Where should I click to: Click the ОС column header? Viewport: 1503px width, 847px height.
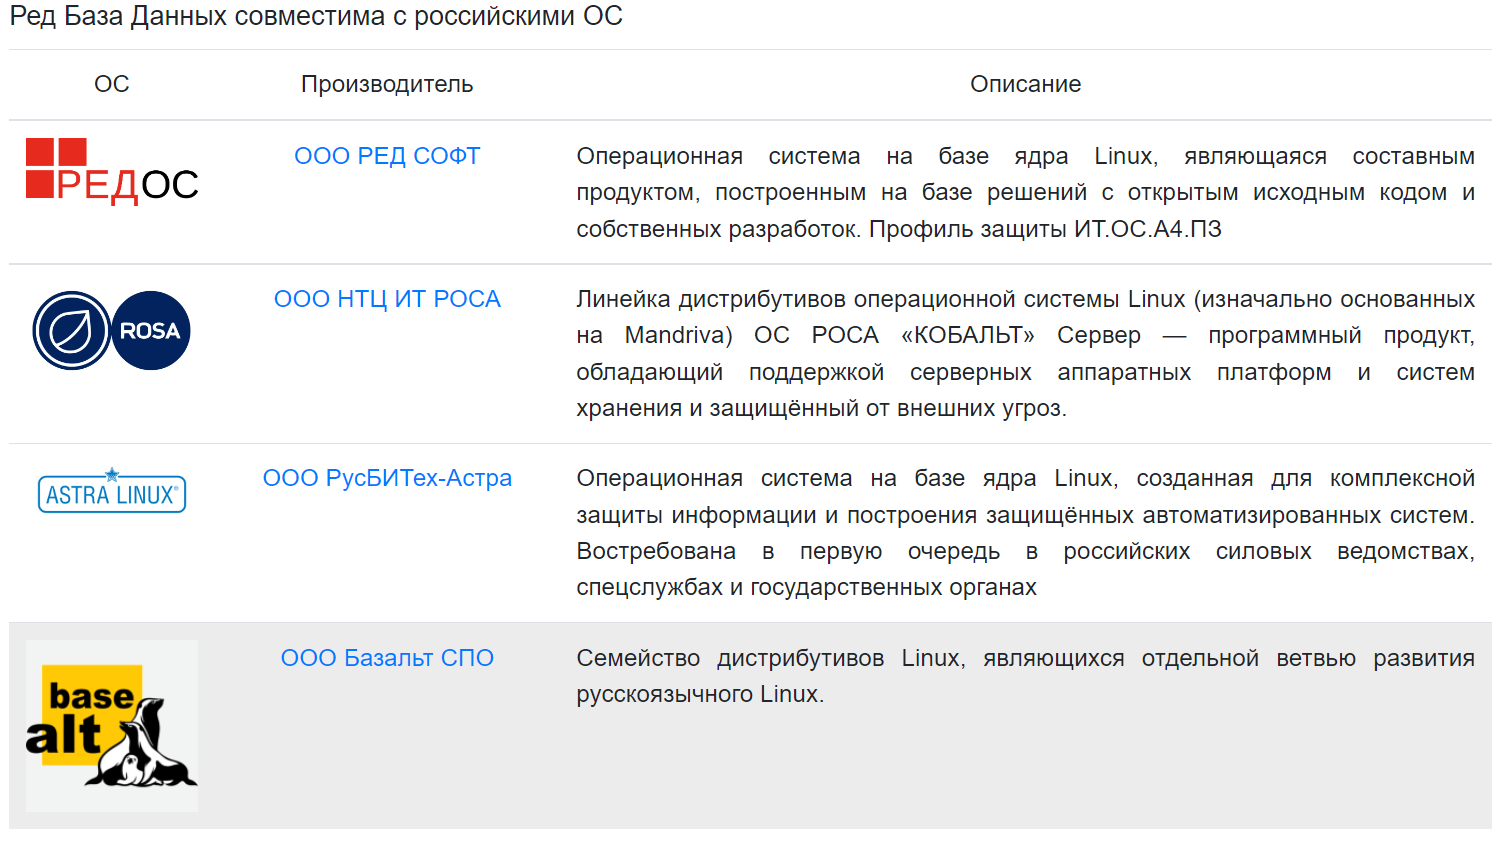112,84
